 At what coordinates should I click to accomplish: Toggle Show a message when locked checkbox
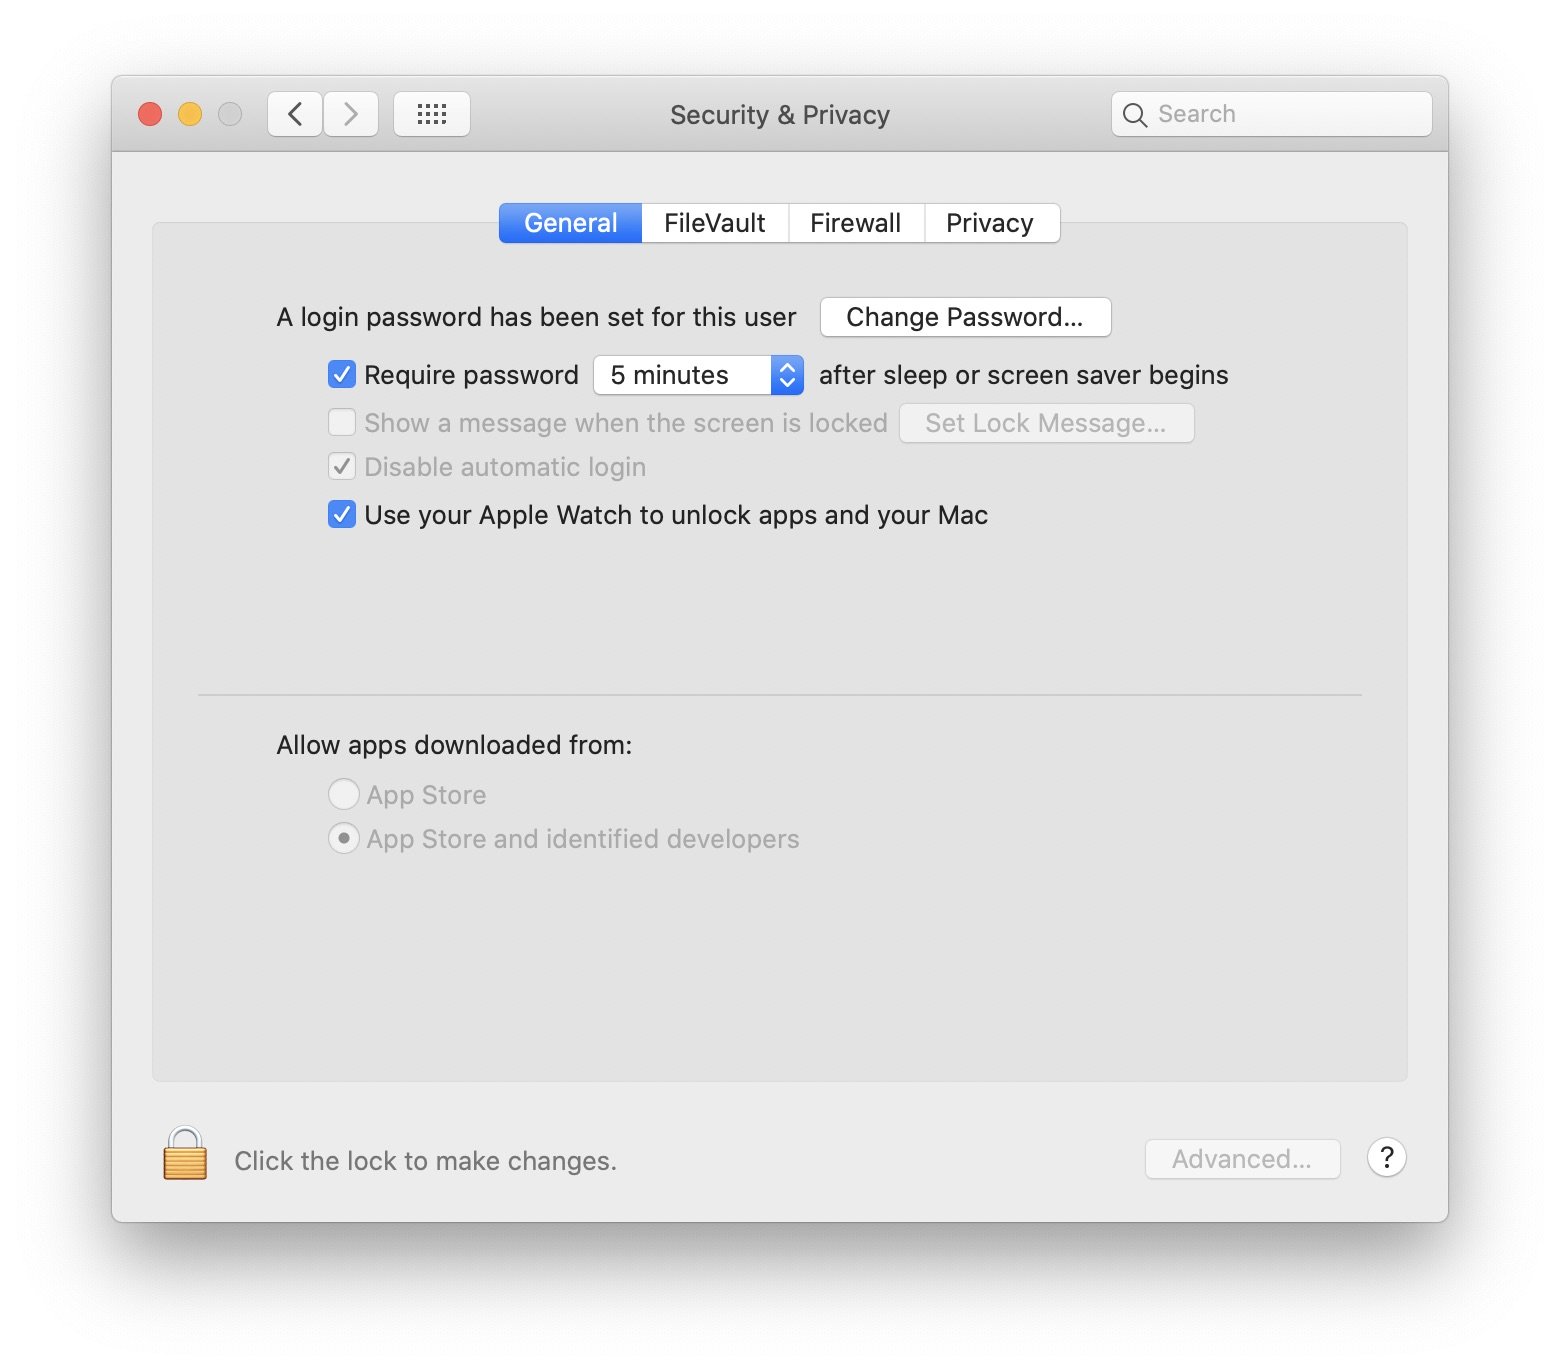pos(342,423)
